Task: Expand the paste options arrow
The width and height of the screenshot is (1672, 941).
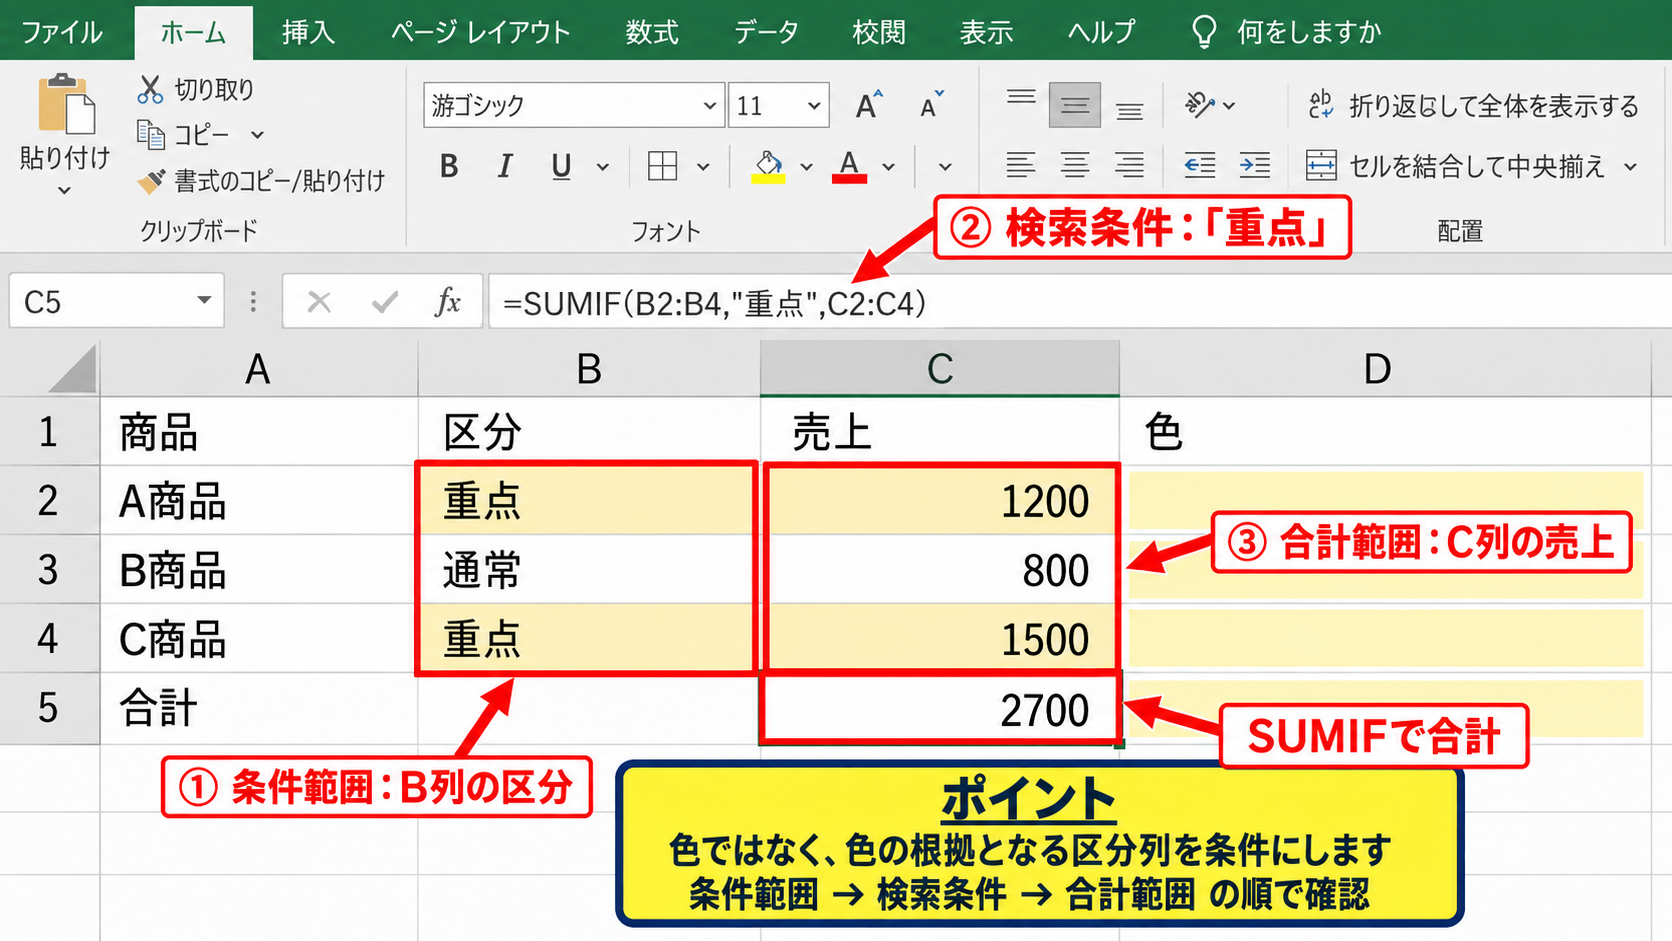Action: [x=64, y=190]
